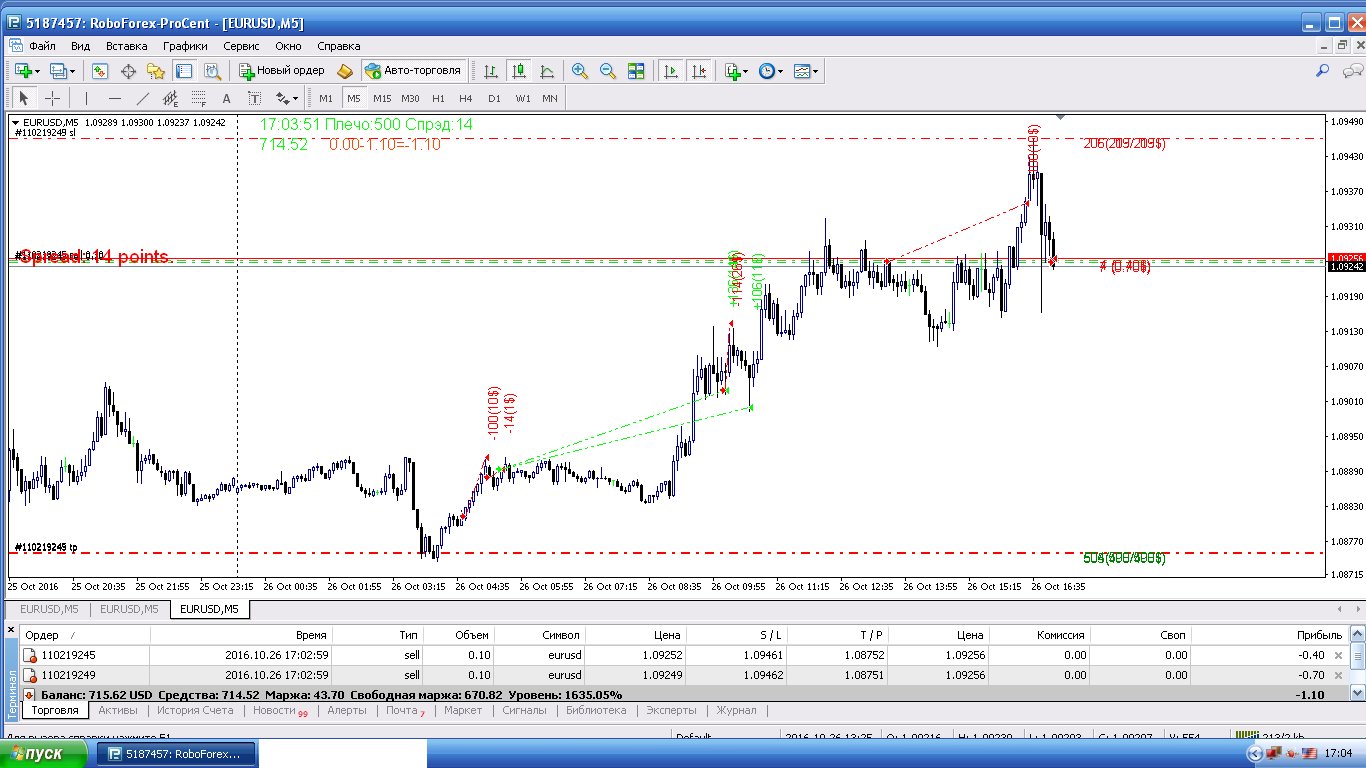Open the Navigator panel star-folder icon

(x=155, y=71)
